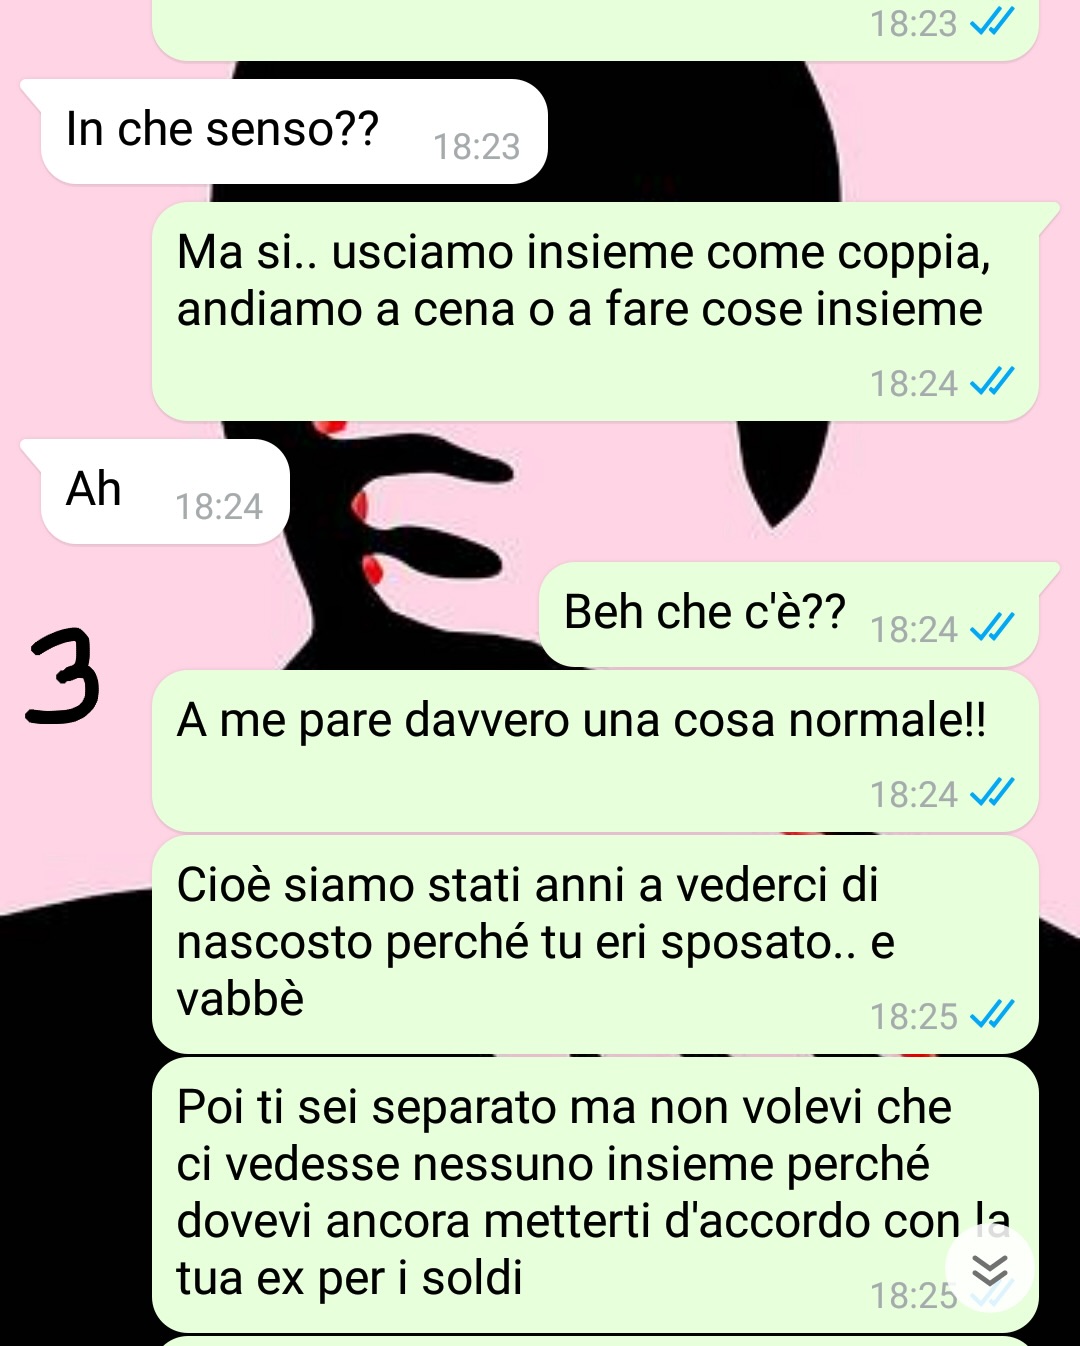Viewport: 1080px width, 1346px height.
Task: Tap blue ticks on the topmost 18:23 bubble
Action: coord(992,22)
